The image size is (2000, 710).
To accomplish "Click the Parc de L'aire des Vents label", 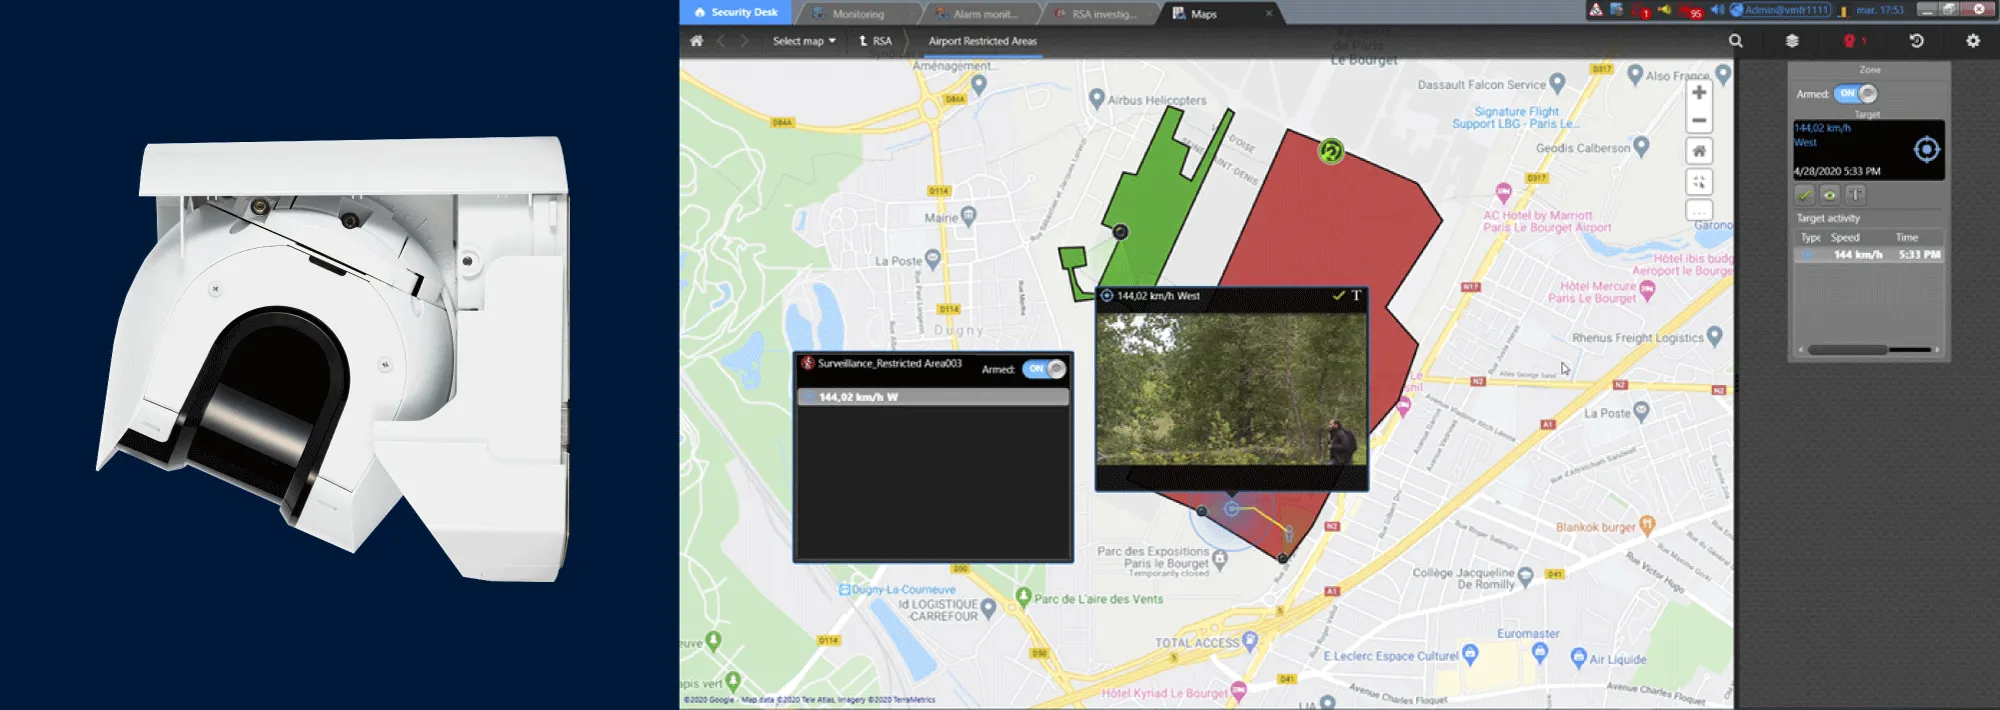I will [1098, 599].
